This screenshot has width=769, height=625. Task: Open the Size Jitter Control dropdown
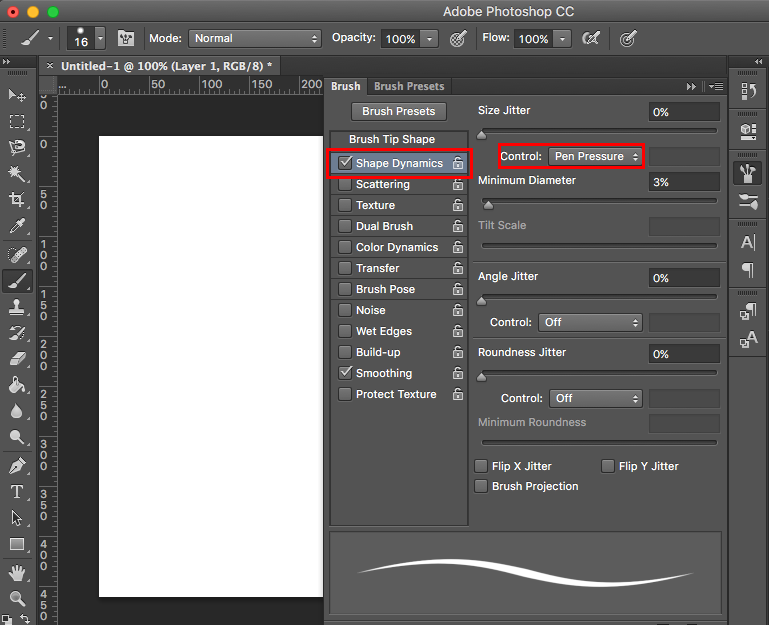coord(594,157)
